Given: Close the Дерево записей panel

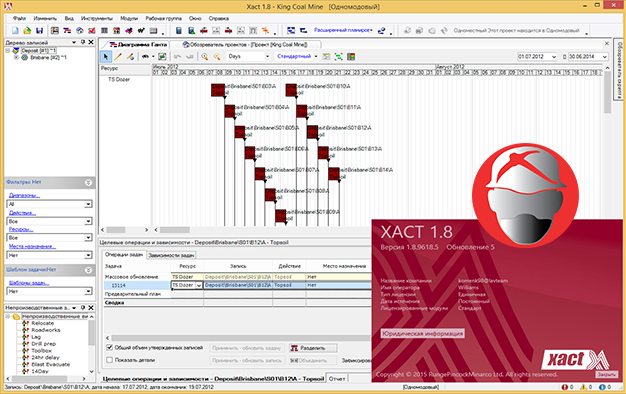Looking at the screenshot, I should click(x=91, y=42).
